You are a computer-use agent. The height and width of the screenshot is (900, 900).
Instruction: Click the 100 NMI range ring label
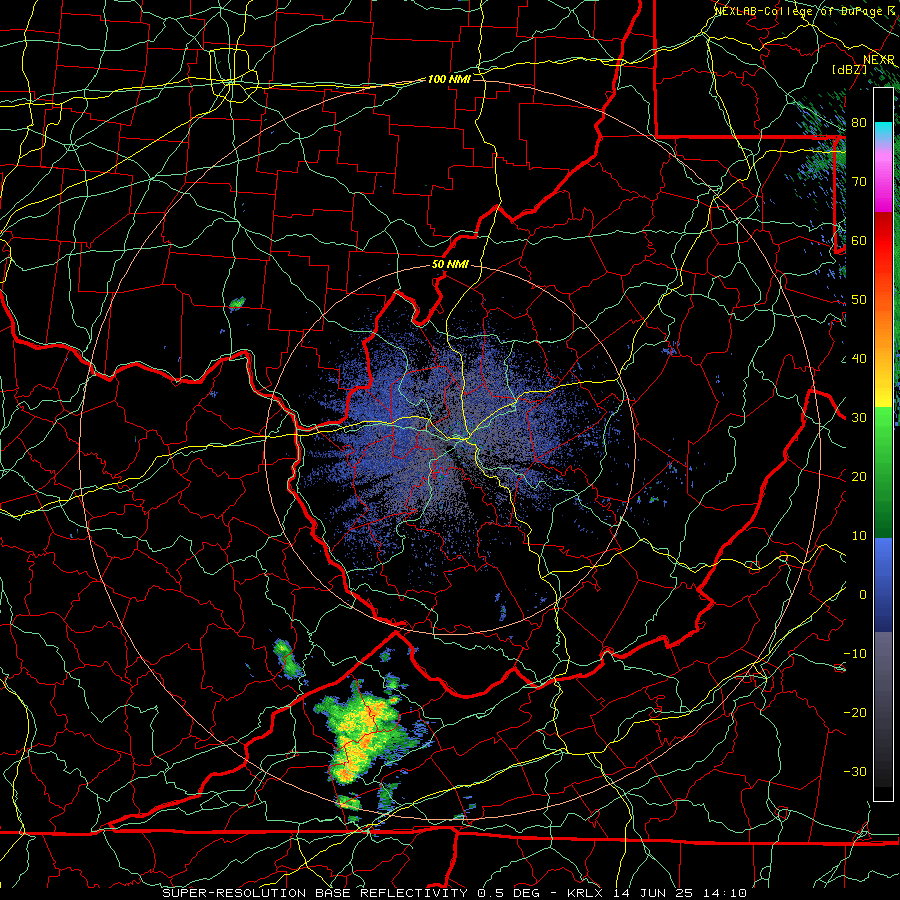[x=449, y=79]
